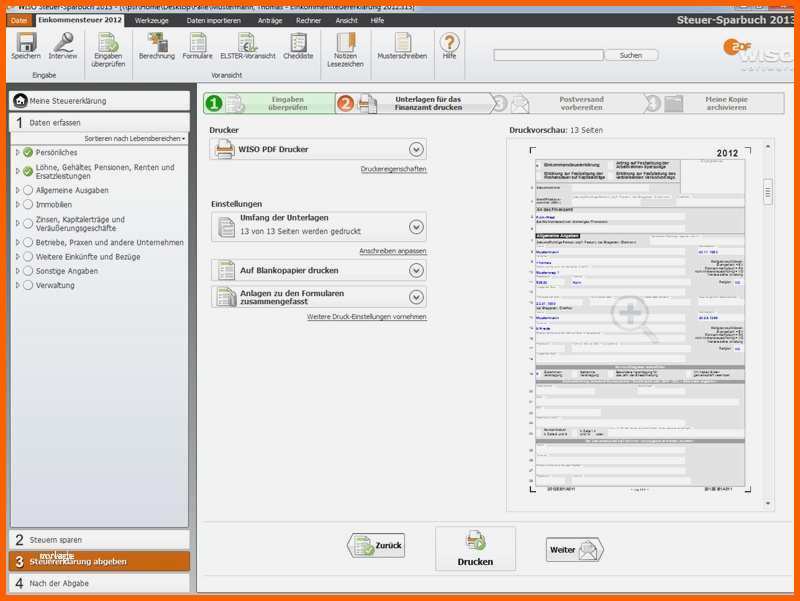Click the Drucken button
800x601 pixels.
point(475,548)
